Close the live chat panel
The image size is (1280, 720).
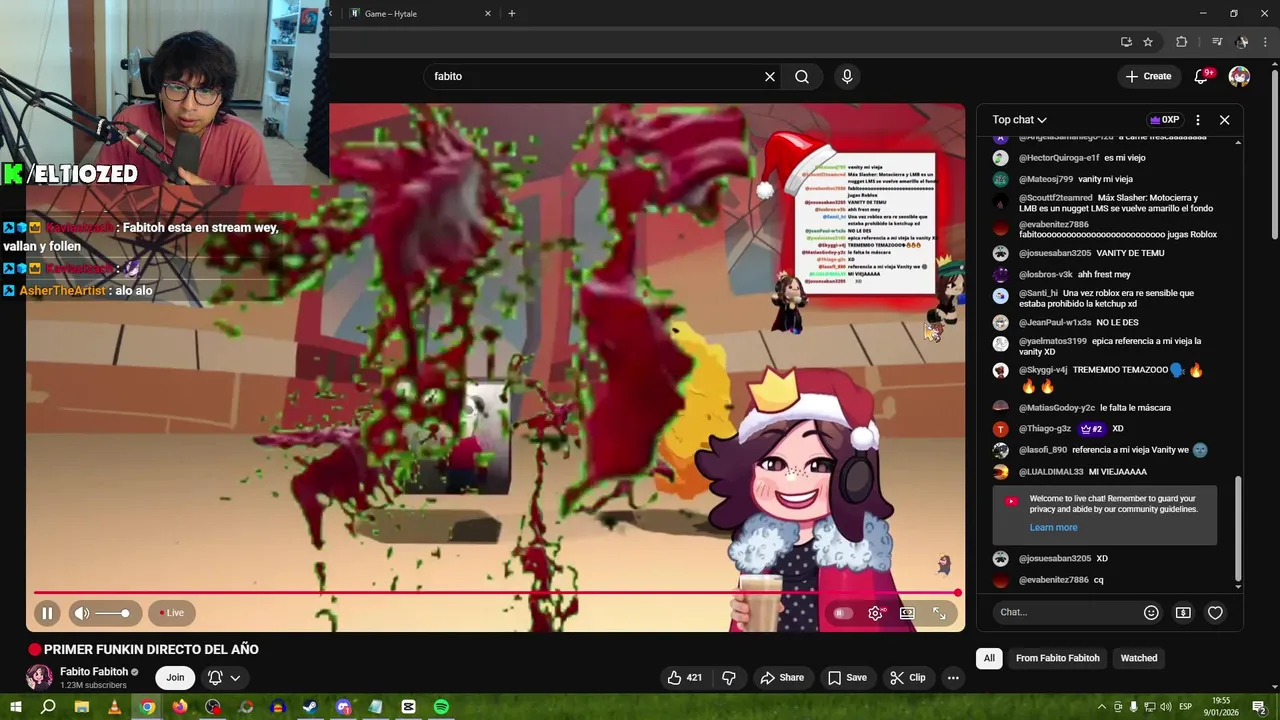1224,120
